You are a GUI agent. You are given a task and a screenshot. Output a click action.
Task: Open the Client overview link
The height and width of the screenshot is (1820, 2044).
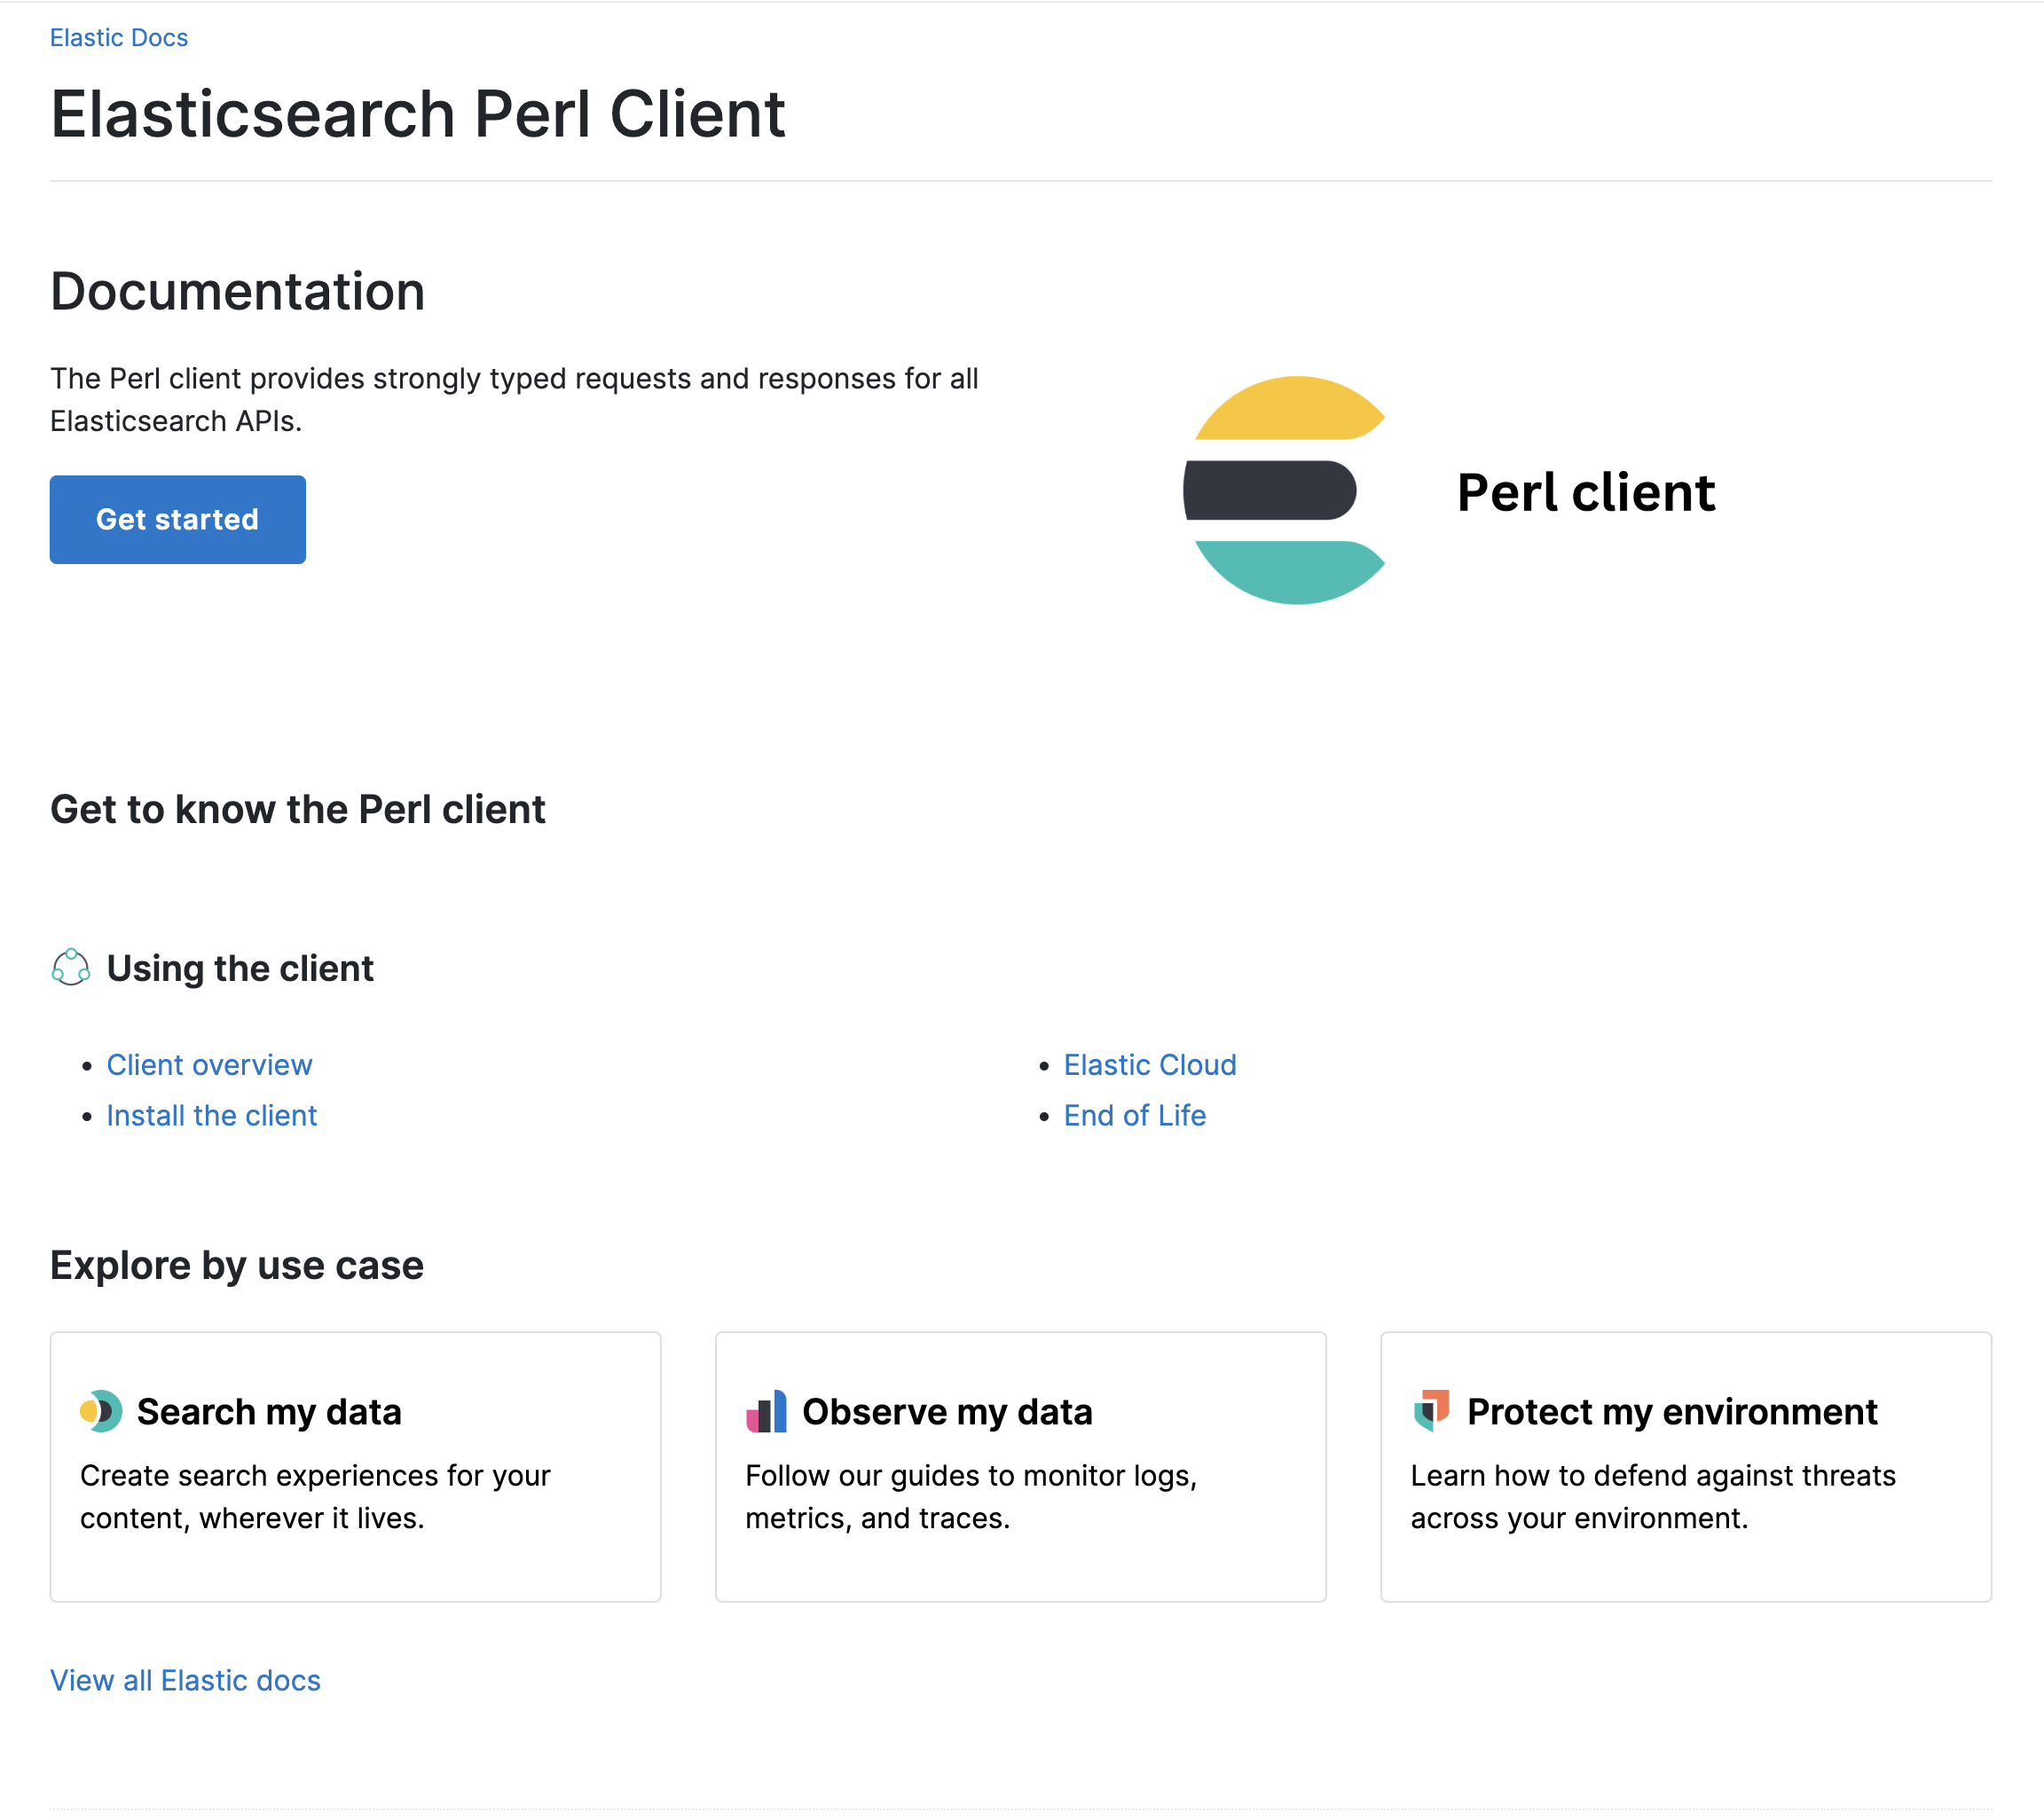[209, 1065]
